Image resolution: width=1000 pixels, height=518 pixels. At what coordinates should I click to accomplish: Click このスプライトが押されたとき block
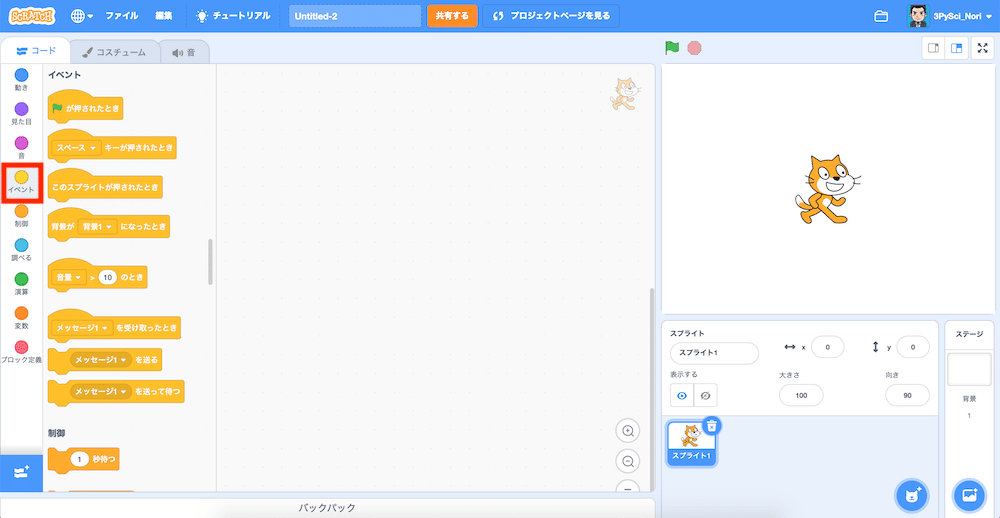105,188
